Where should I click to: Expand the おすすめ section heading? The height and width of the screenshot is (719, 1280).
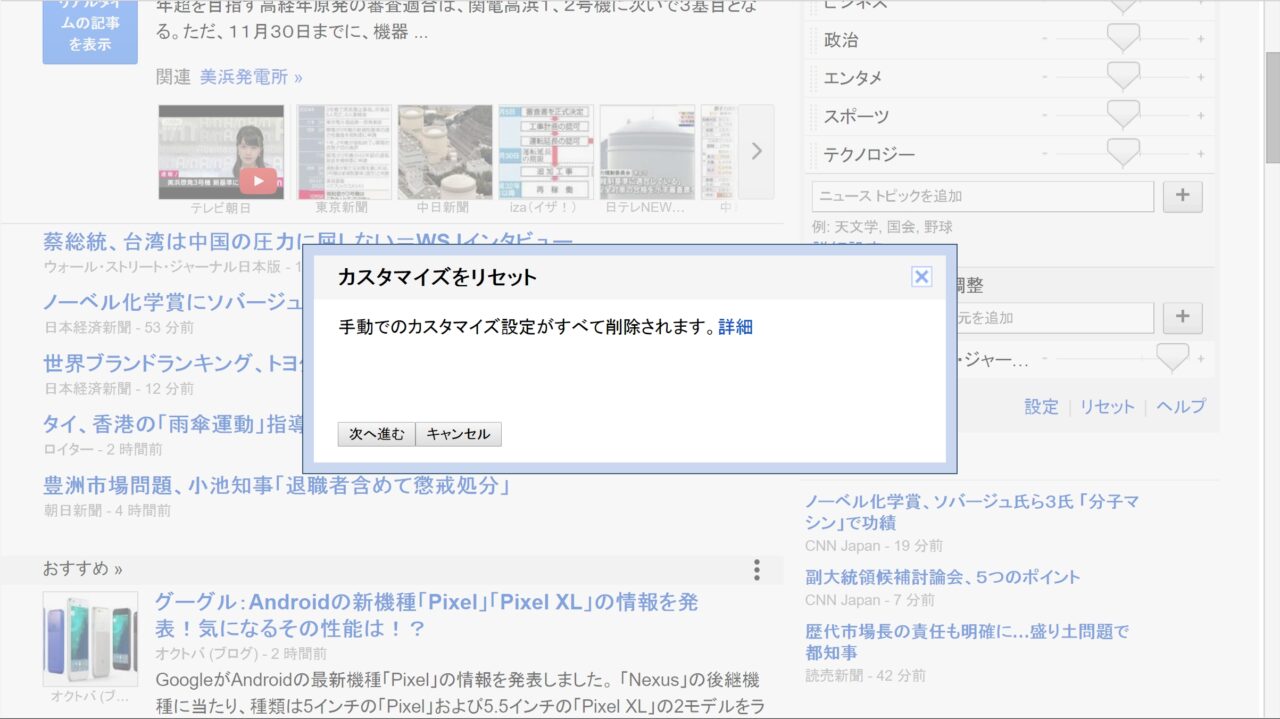pos(82,569)
